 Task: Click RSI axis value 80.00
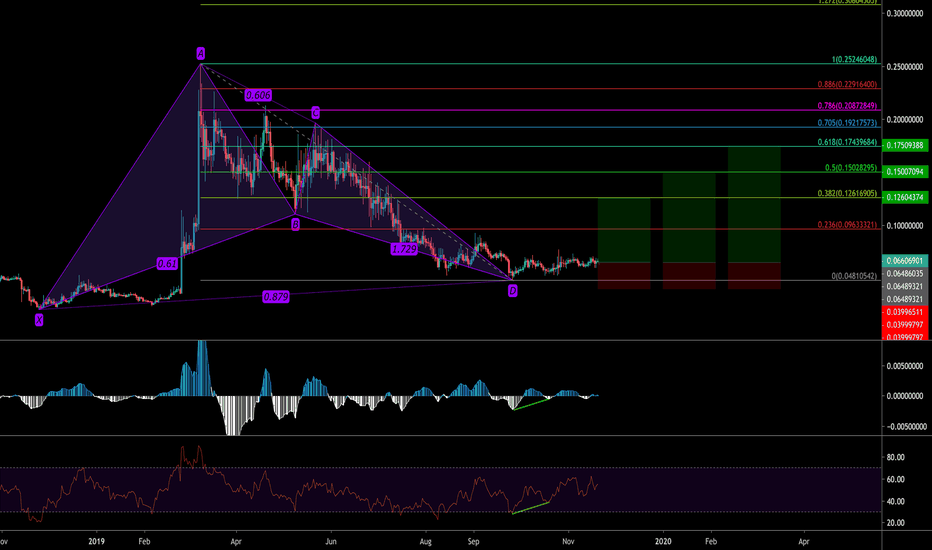pyautogui.click(x=895, y=457)
